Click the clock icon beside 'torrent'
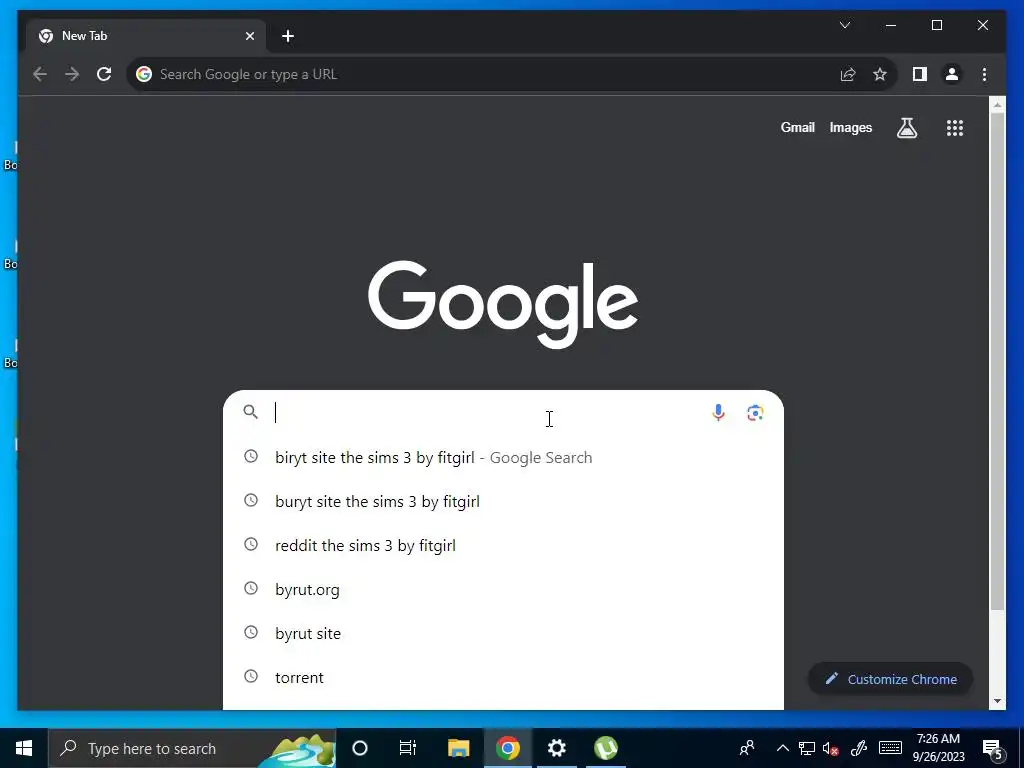The width and height of the screenshot is (1024, 768). coord(251,676)
